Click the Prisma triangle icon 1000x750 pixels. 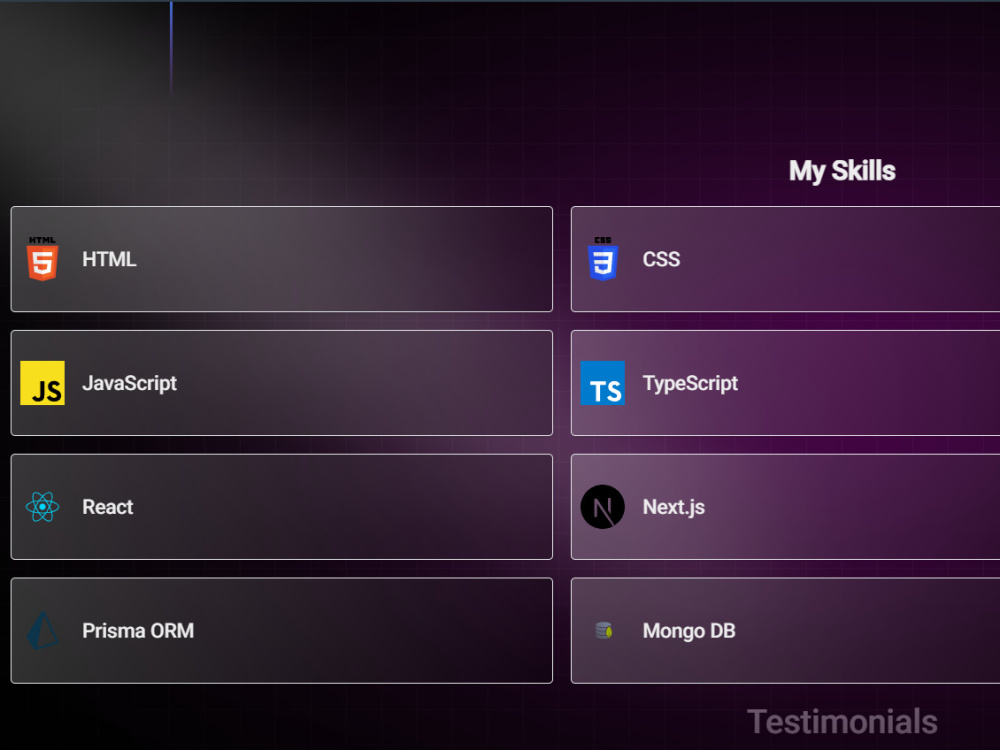point(43,631)
